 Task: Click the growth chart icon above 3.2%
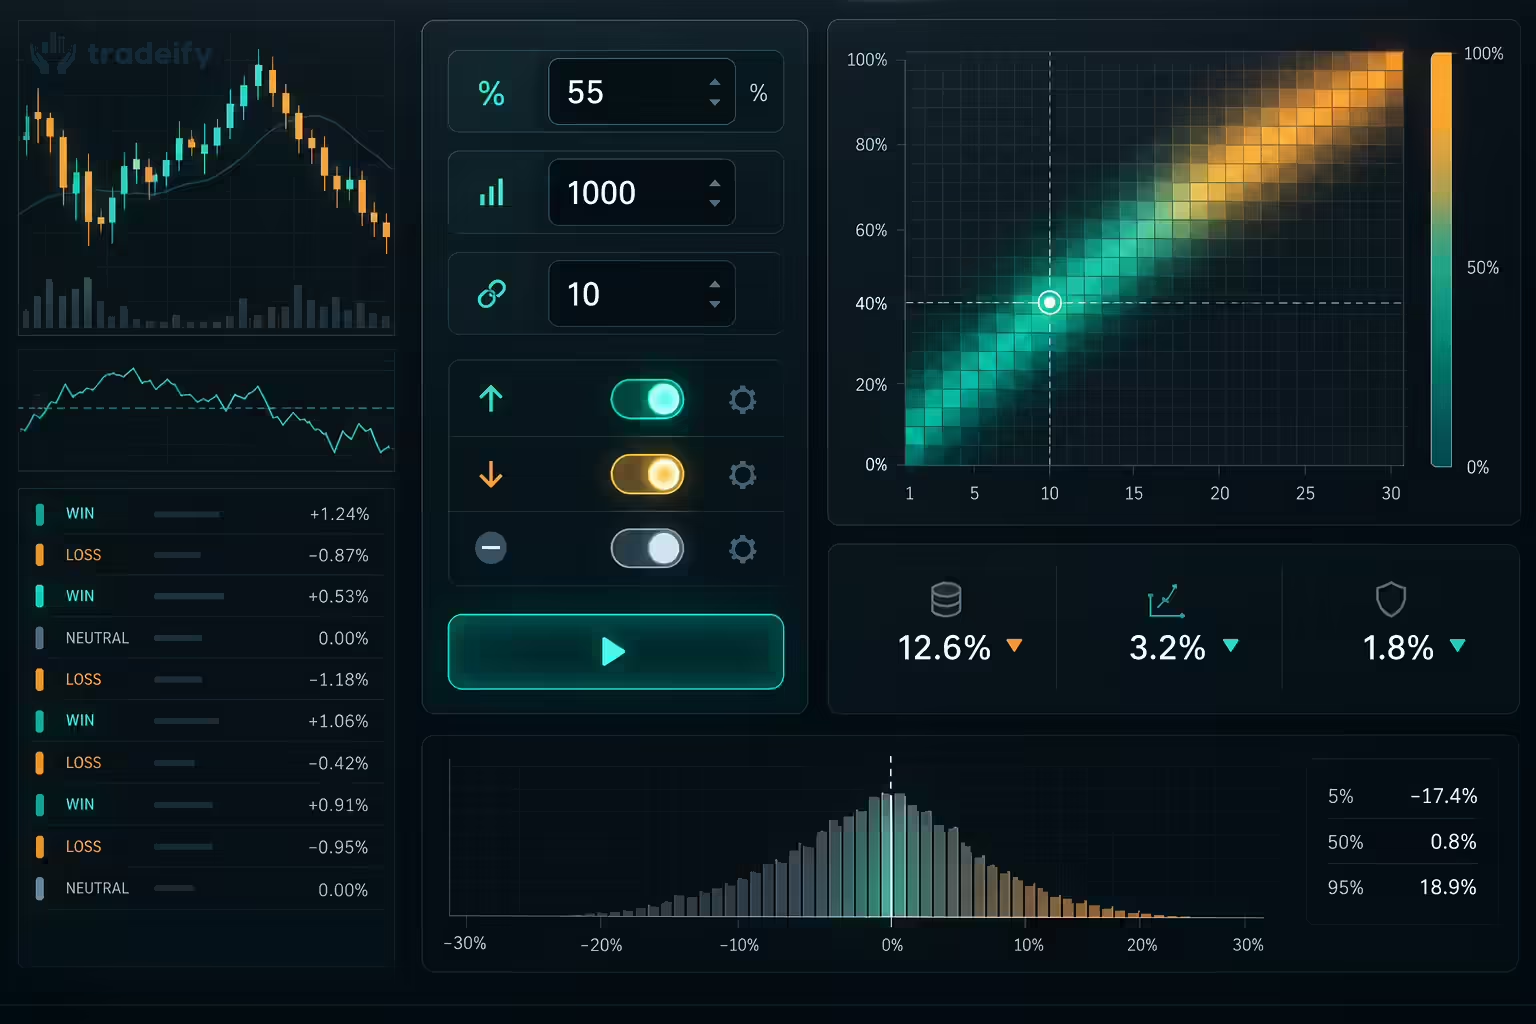pyautogui.click(x=1166, y=601)
